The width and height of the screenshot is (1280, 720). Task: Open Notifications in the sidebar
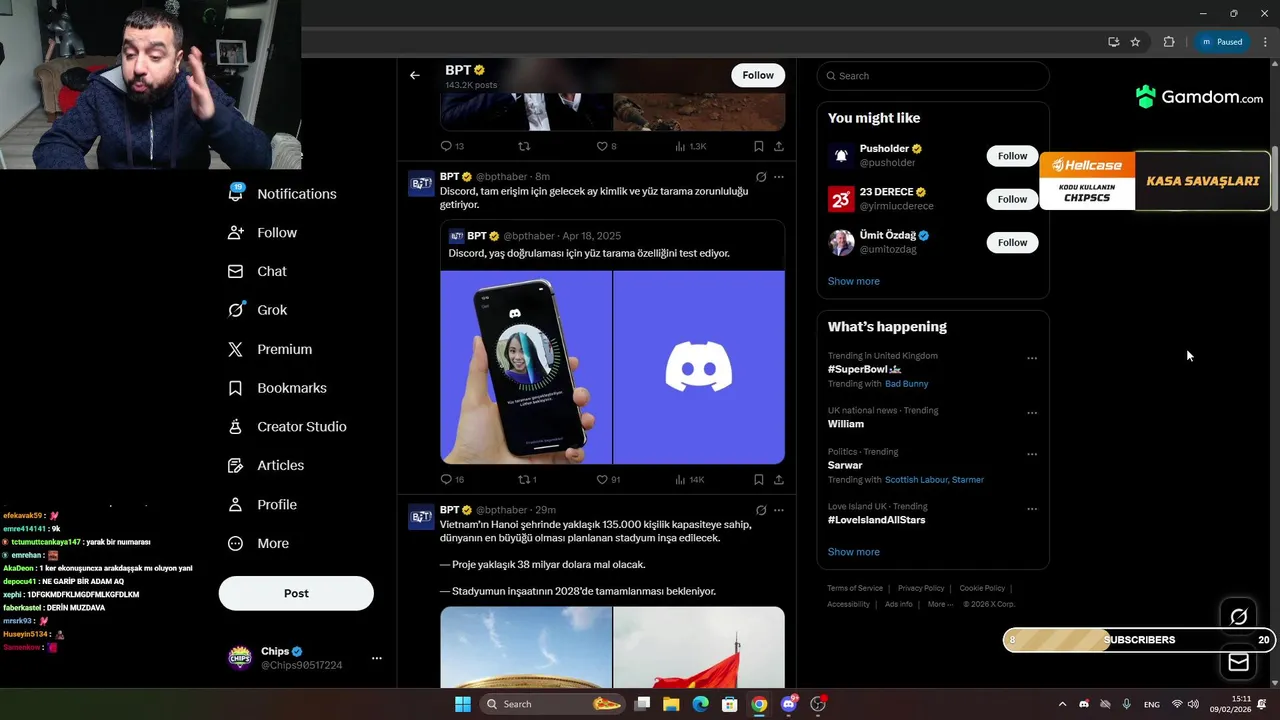[283, 194]
